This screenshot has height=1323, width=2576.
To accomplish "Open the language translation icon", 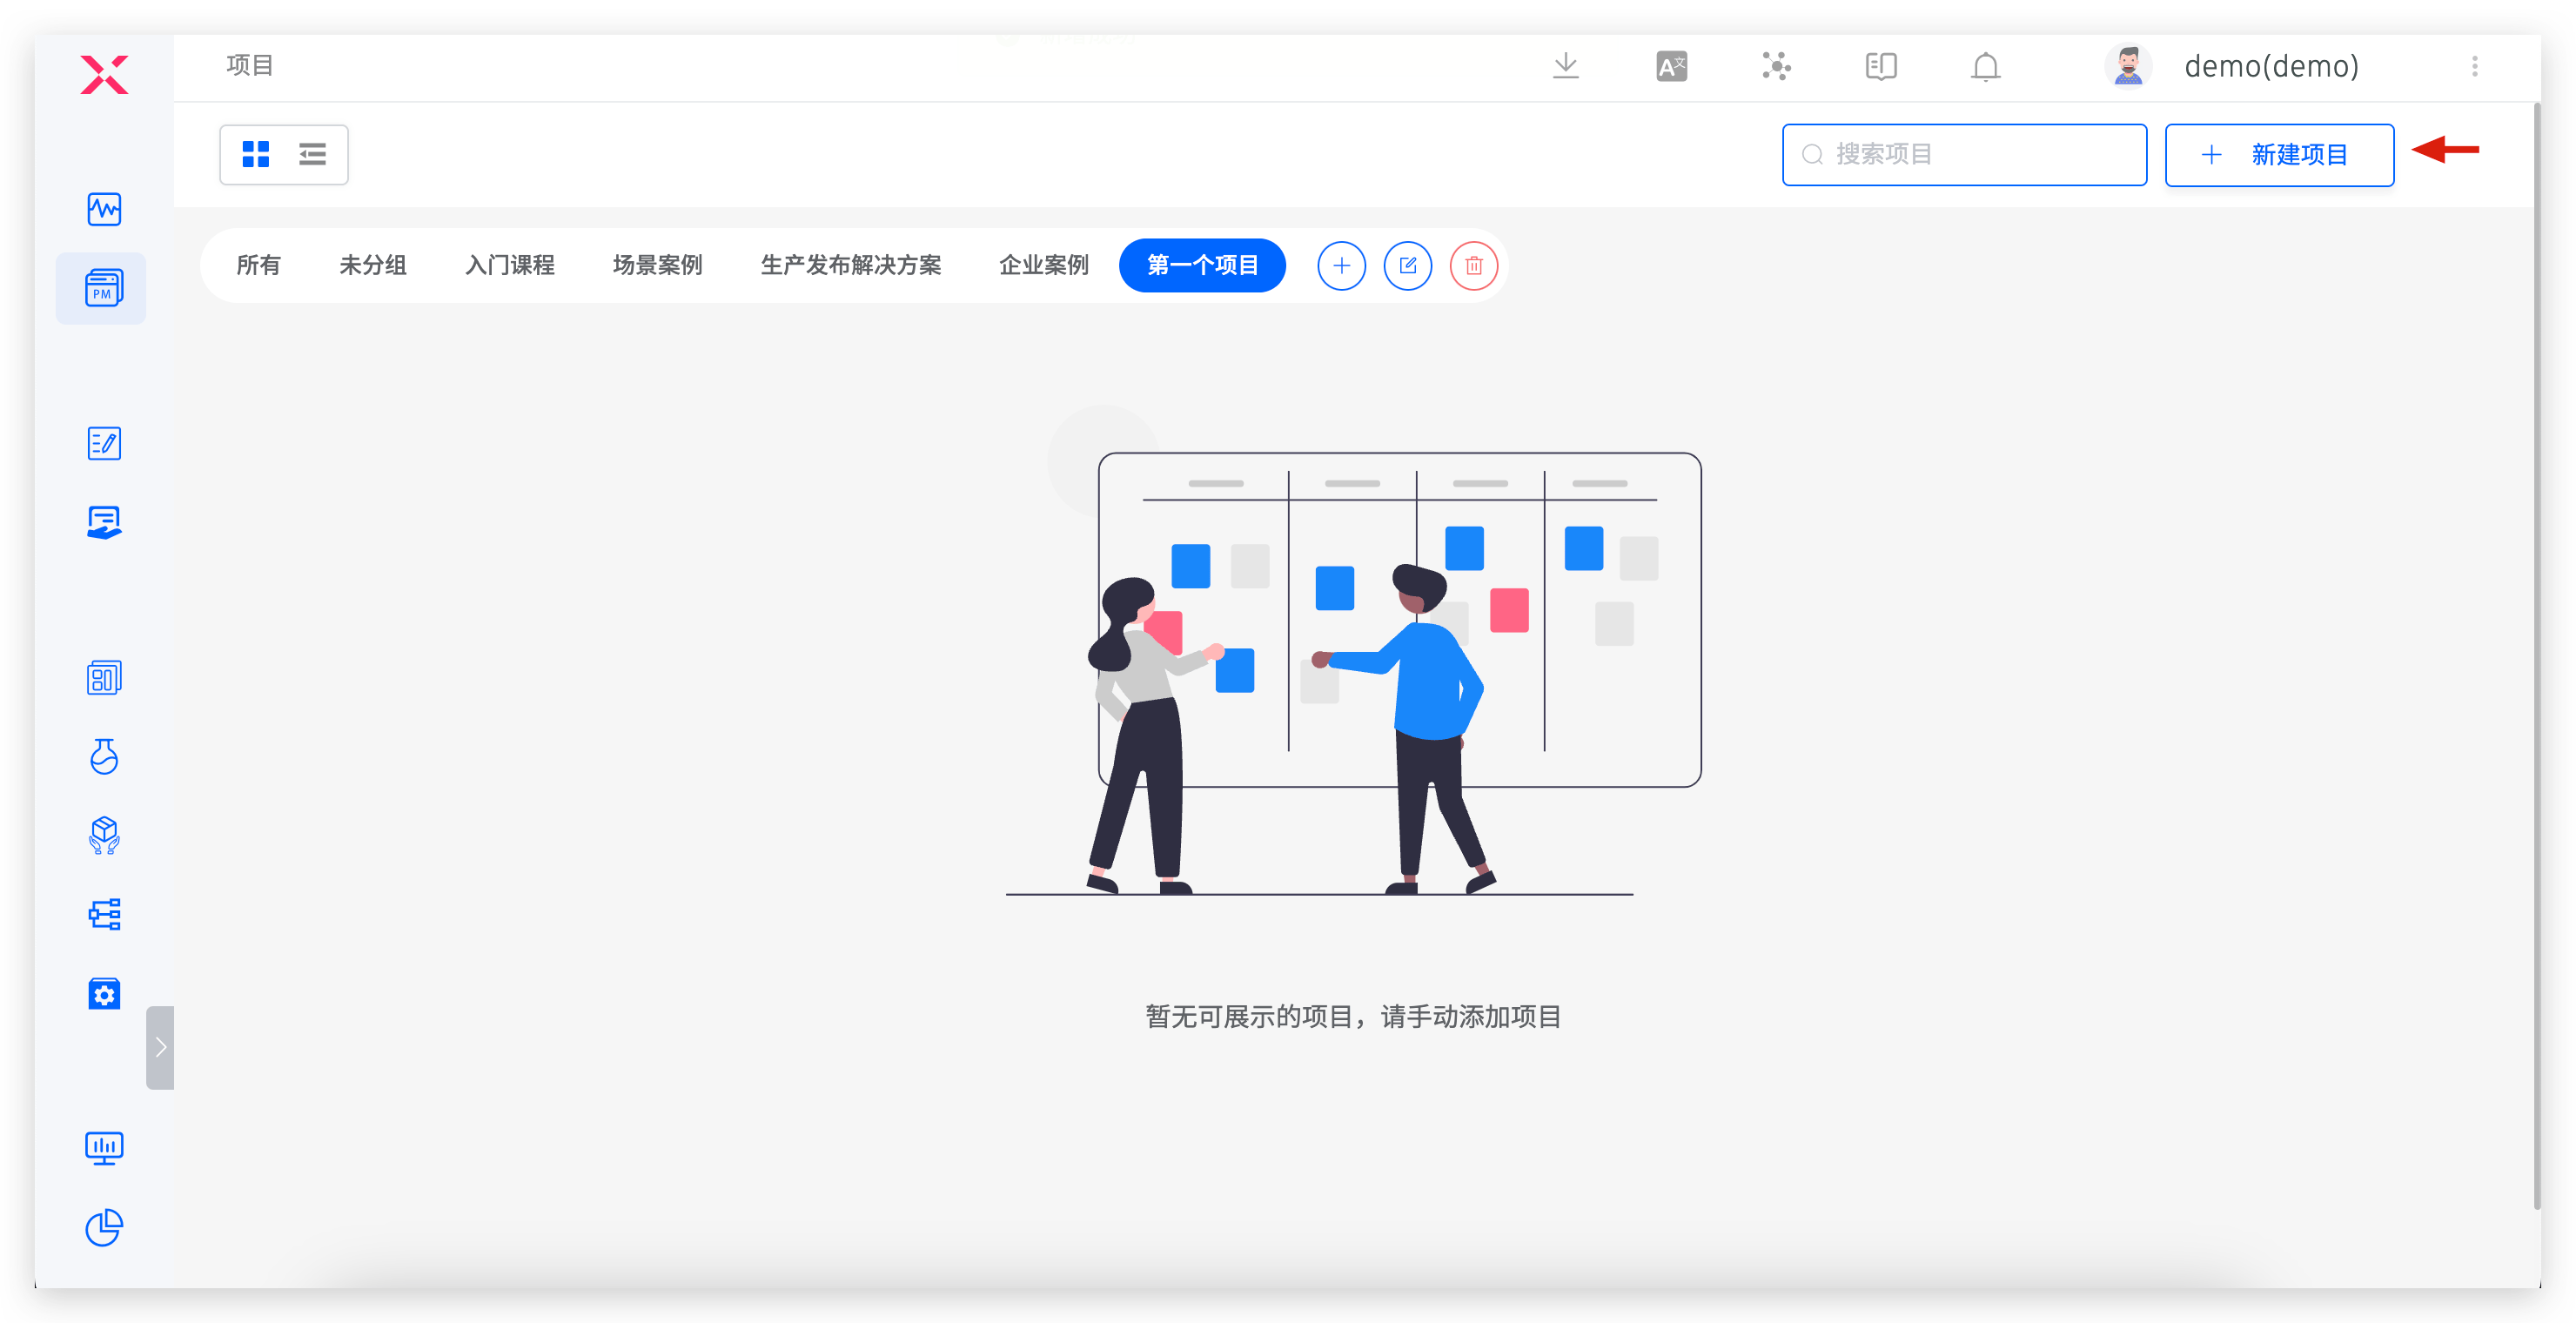I will click(1671, 67).
